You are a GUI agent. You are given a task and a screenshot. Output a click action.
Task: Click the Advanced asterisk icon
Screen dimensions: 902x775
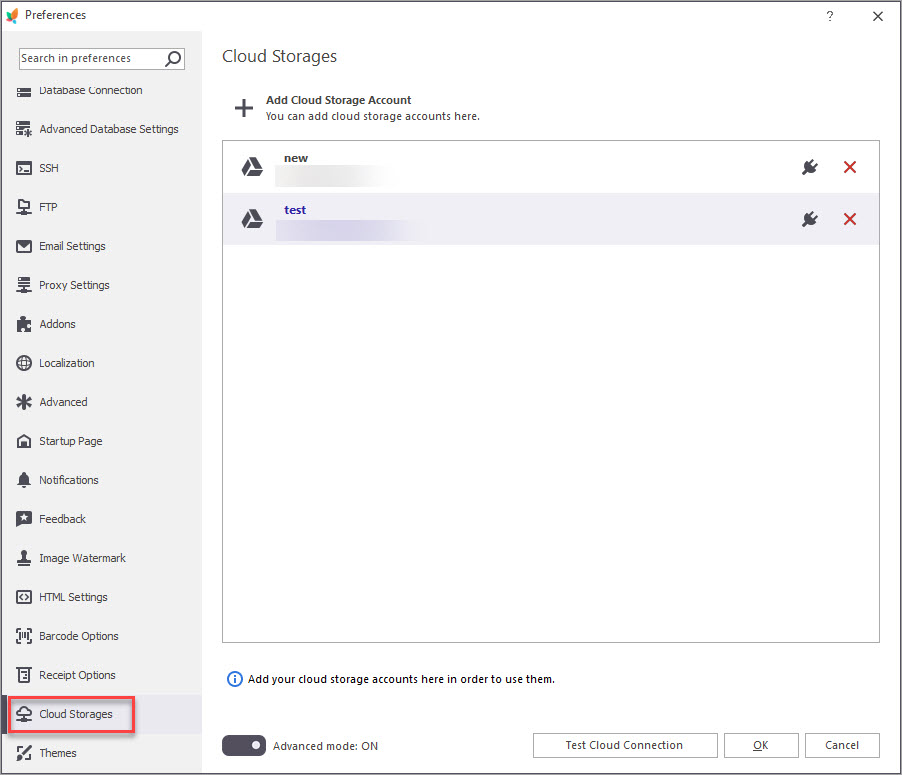[x=24, y=402]
